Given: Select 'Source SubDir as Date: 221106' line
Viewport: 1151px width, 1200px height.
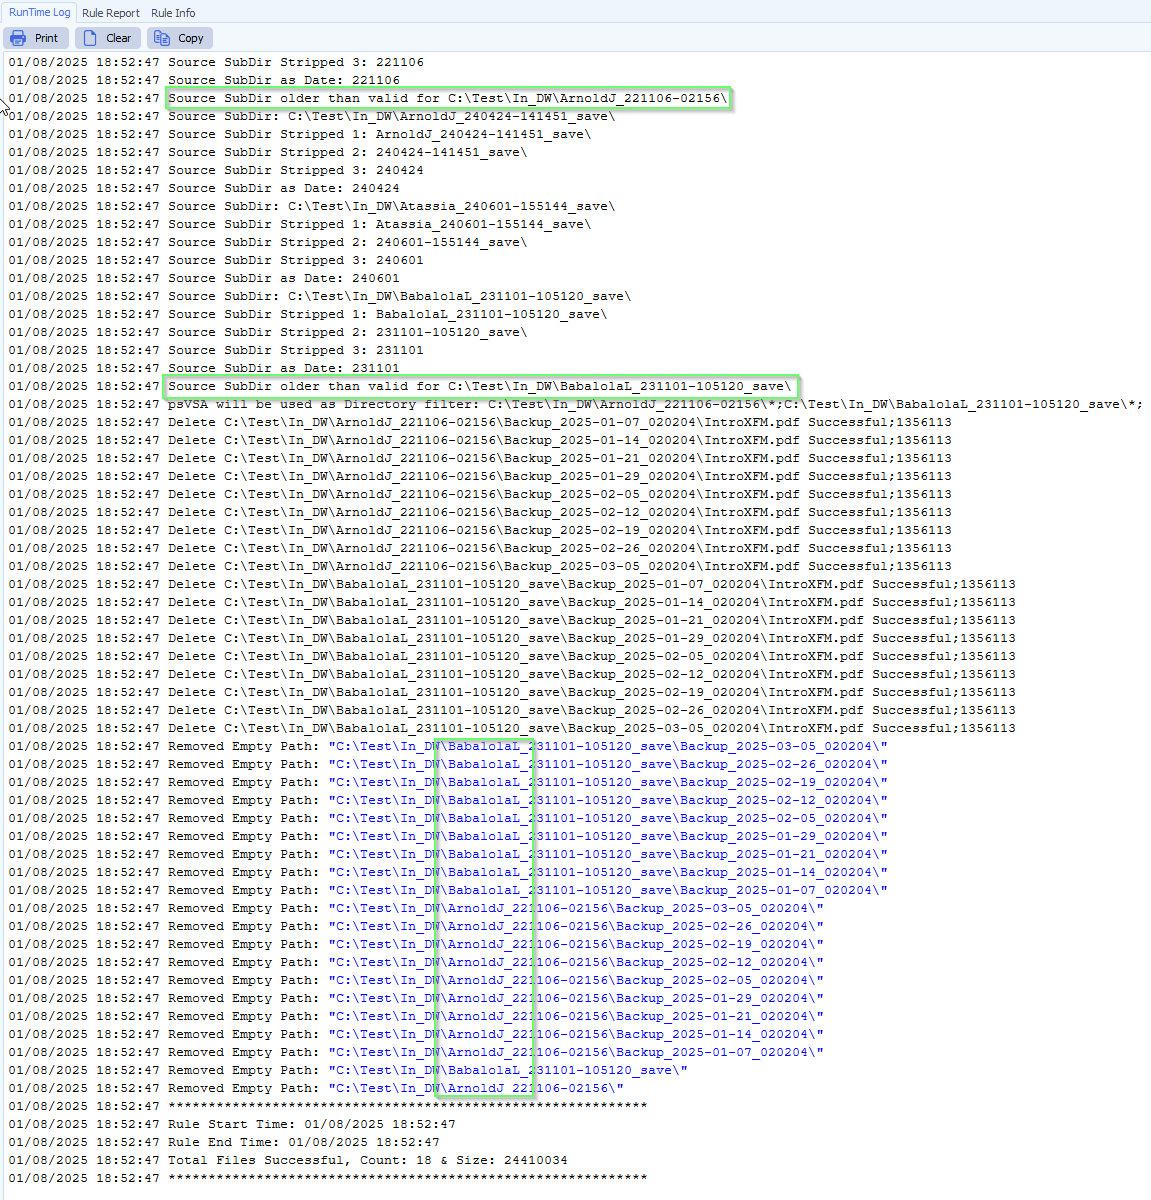Looking at the screenshot, I should pos(204,80).
